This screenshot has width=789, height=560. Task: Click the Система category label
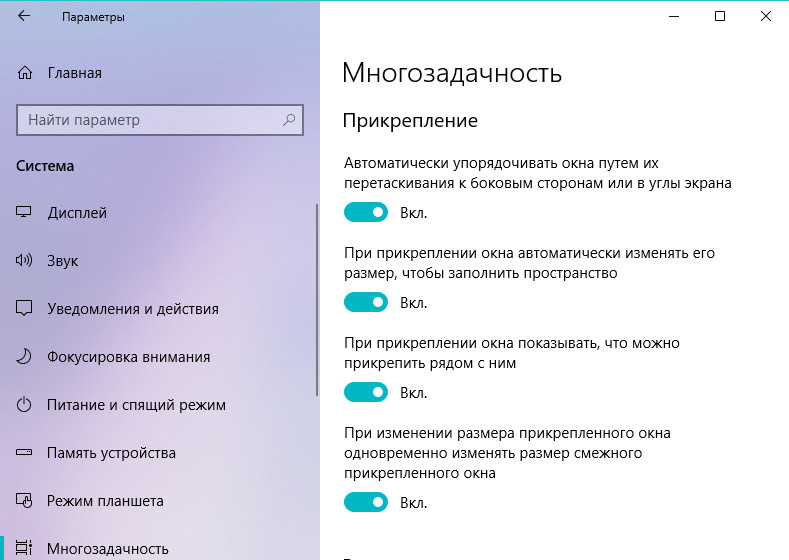click(45, 166)
